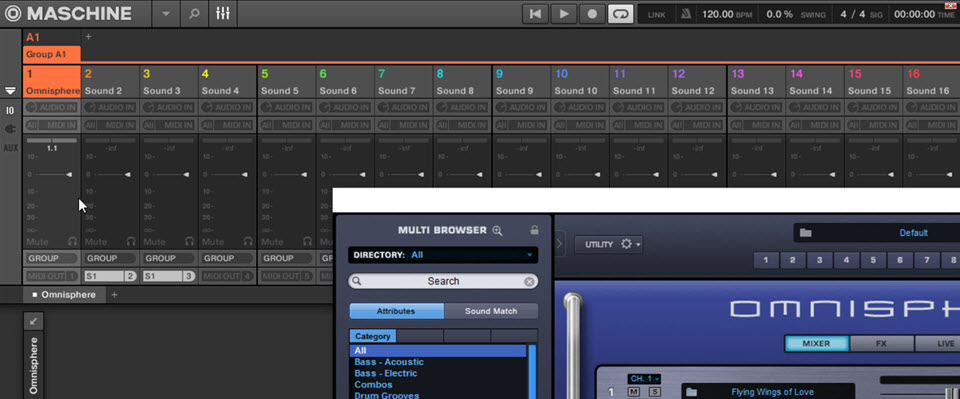
Task: Switch to Sound Match mode
Action: (x=491, y=311)
